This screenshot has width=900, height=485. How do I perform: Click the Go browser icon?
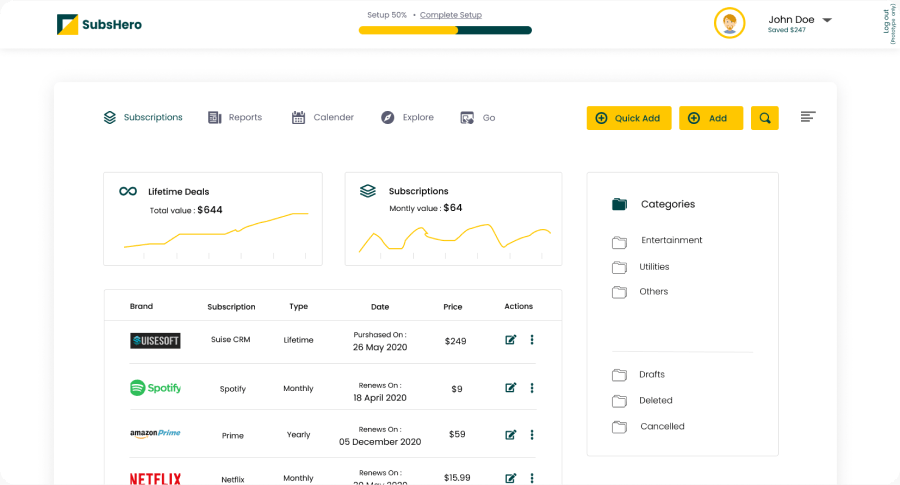tap(467, 118)
